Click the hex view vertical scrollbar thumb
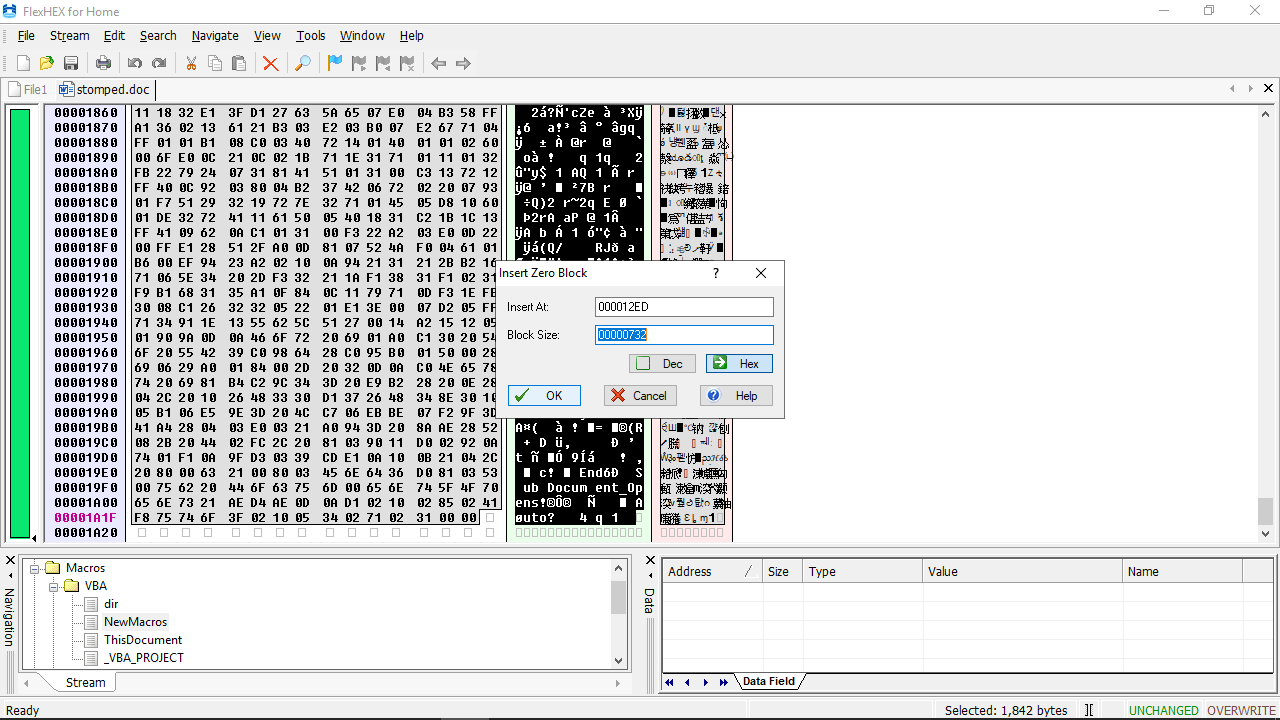The image size is (1280, 720). click(x=1266, y=510)
